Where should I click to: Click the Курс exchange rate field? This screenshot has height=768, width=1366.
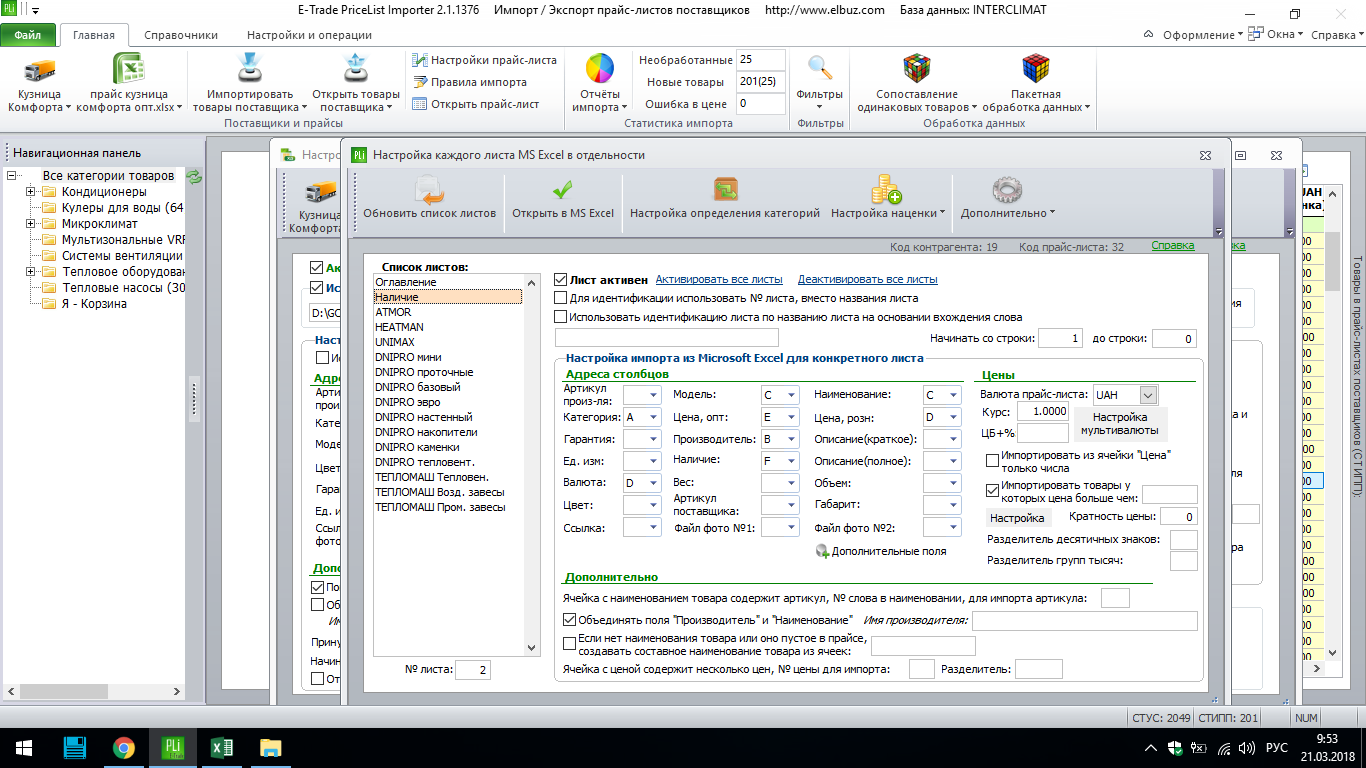tap(1043, 411)
